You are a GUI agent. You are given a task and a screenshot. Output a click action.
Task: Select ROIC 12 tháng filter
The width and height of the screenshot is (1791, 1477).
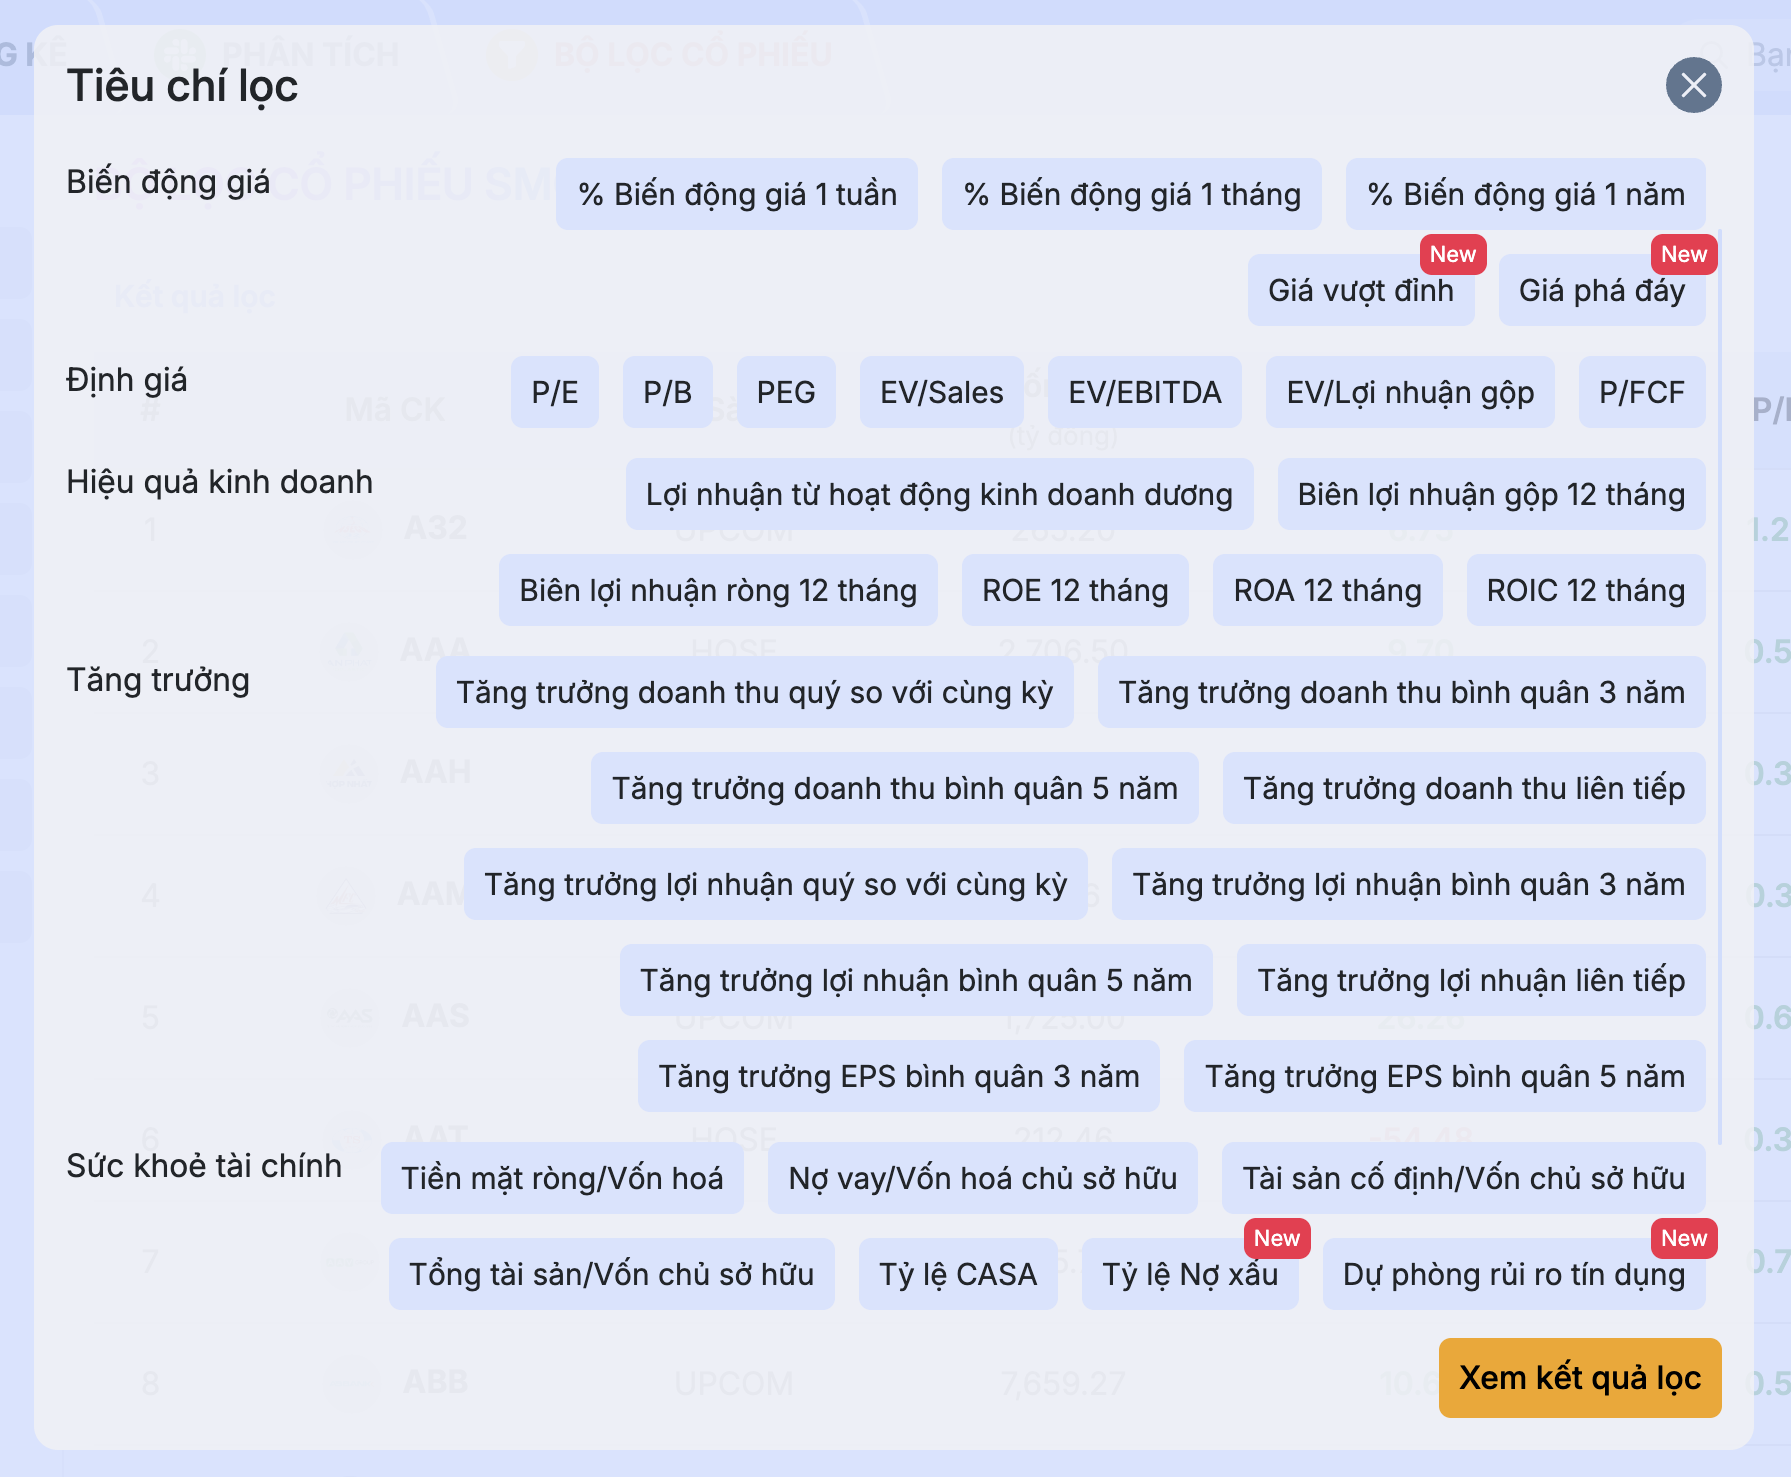coord(1586,590)
